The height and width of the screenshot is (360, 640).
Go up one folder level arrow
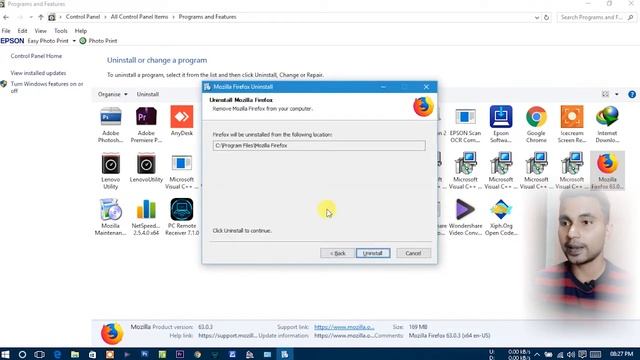(40, 17)
